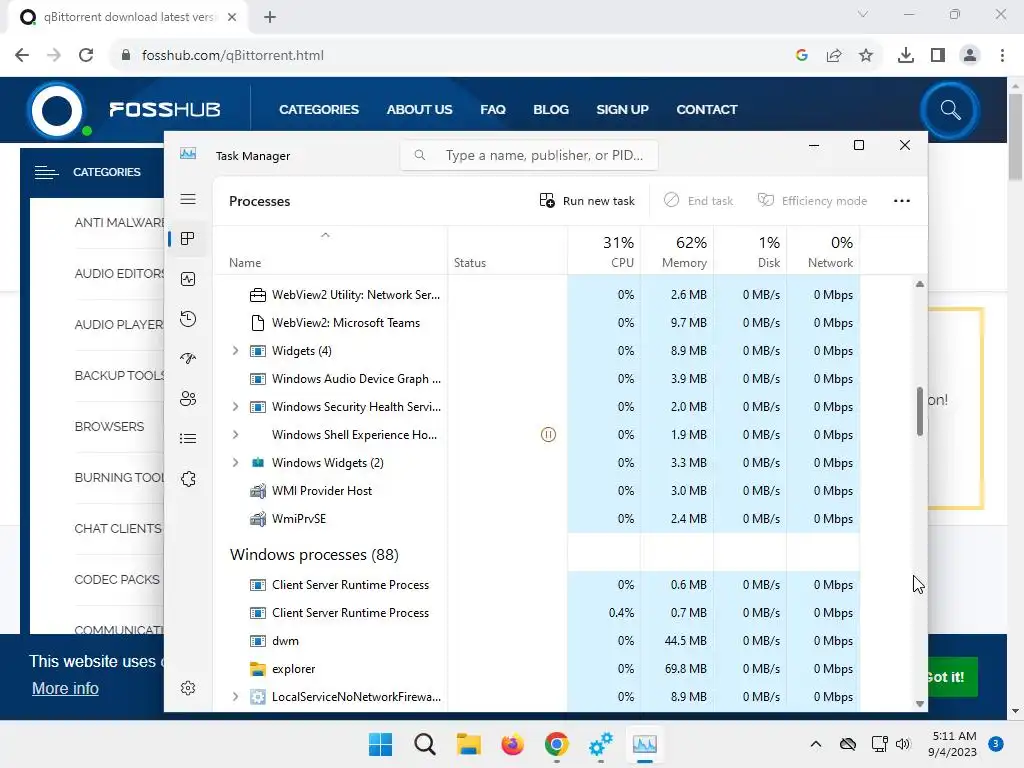Click Task Manager search field
The image size is (1024, 768).
point(529,155)
